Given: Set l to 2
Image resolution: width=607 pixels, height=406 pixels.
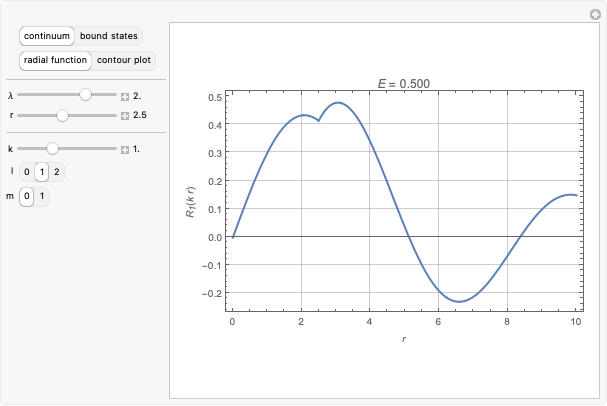Looking at the screenshot, I should pos(57,172).
